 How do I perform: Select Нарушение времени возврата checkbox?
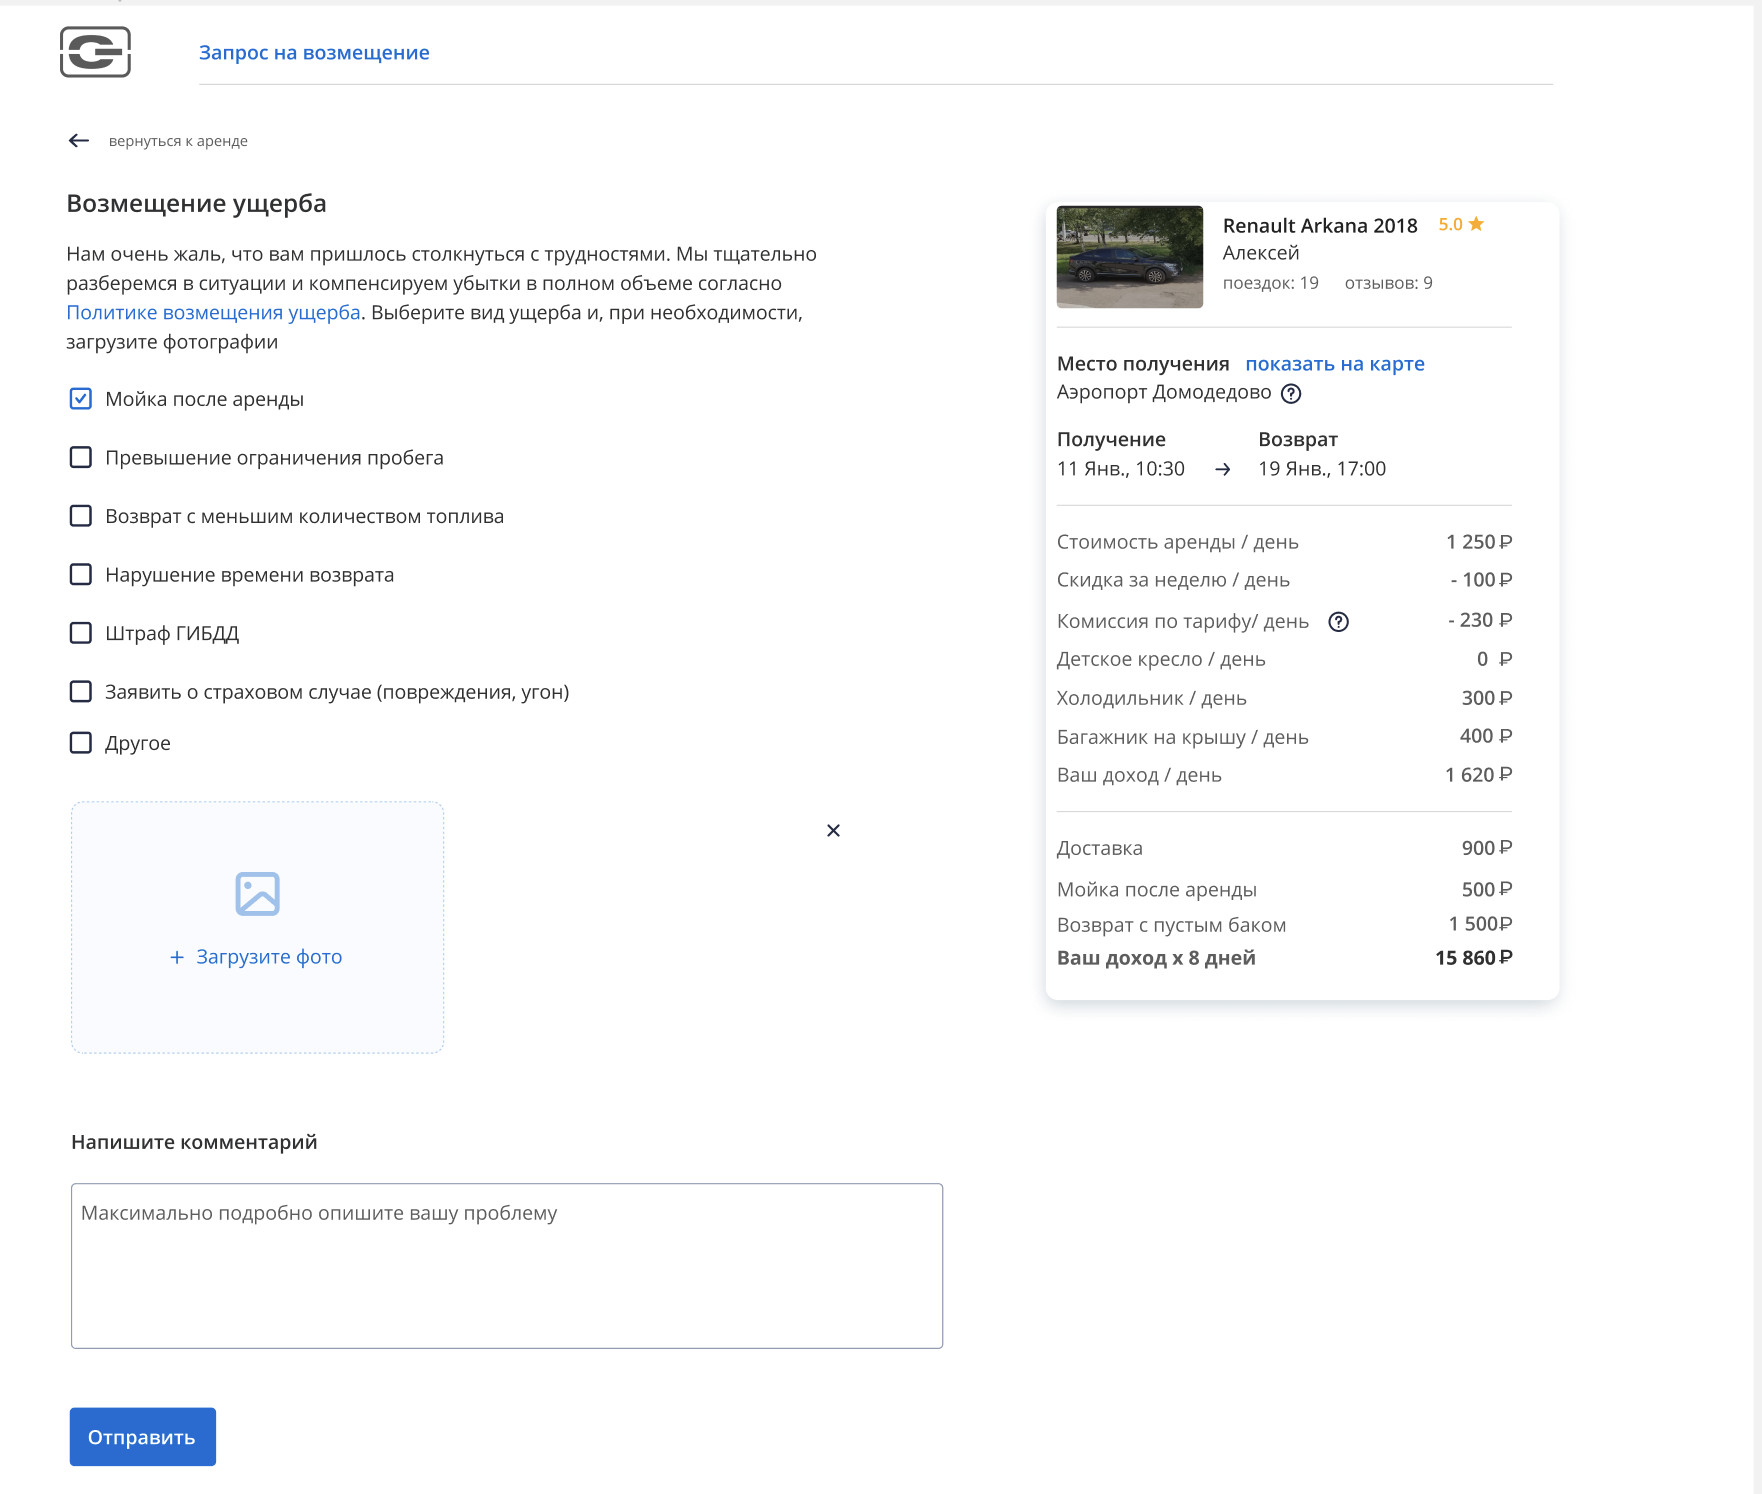coord(81,575)
